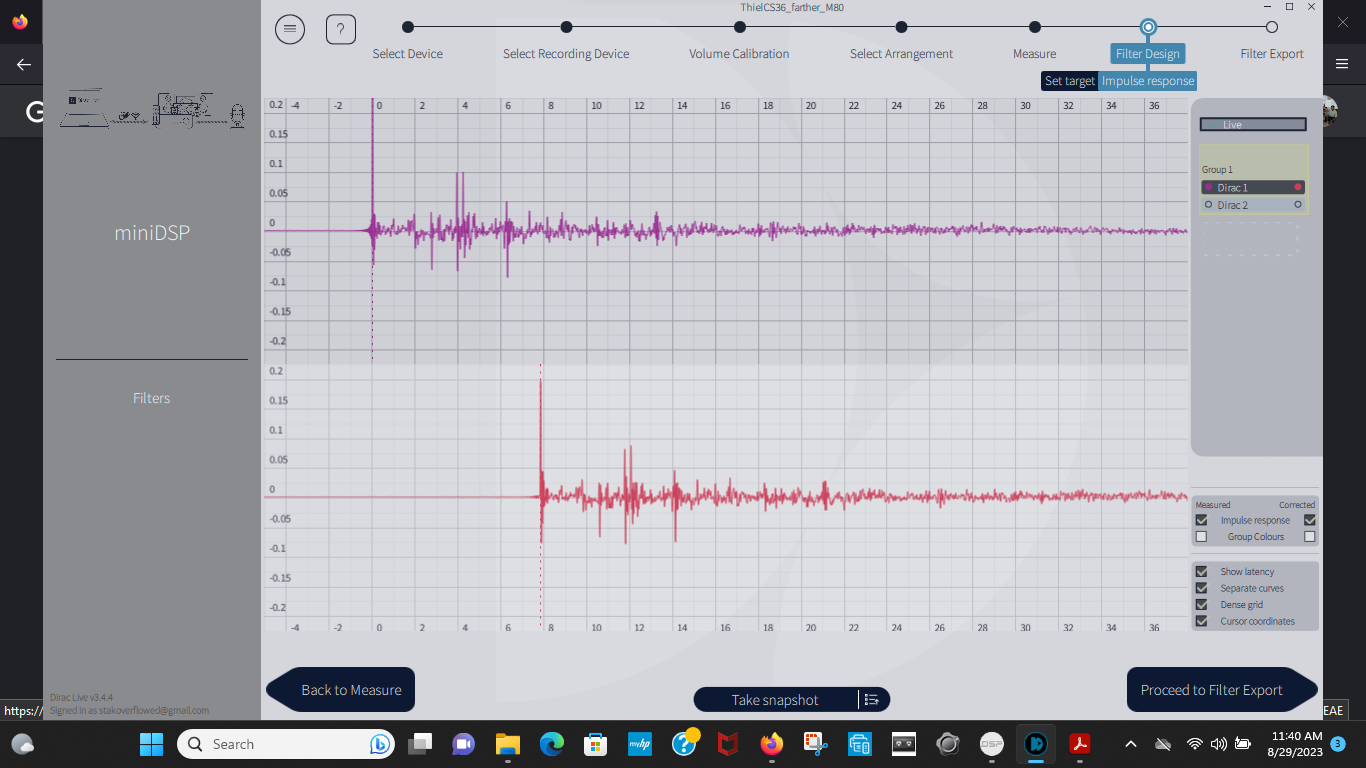Click Group 1 label
This screenshot has height=768, width=1366.
1217,170
